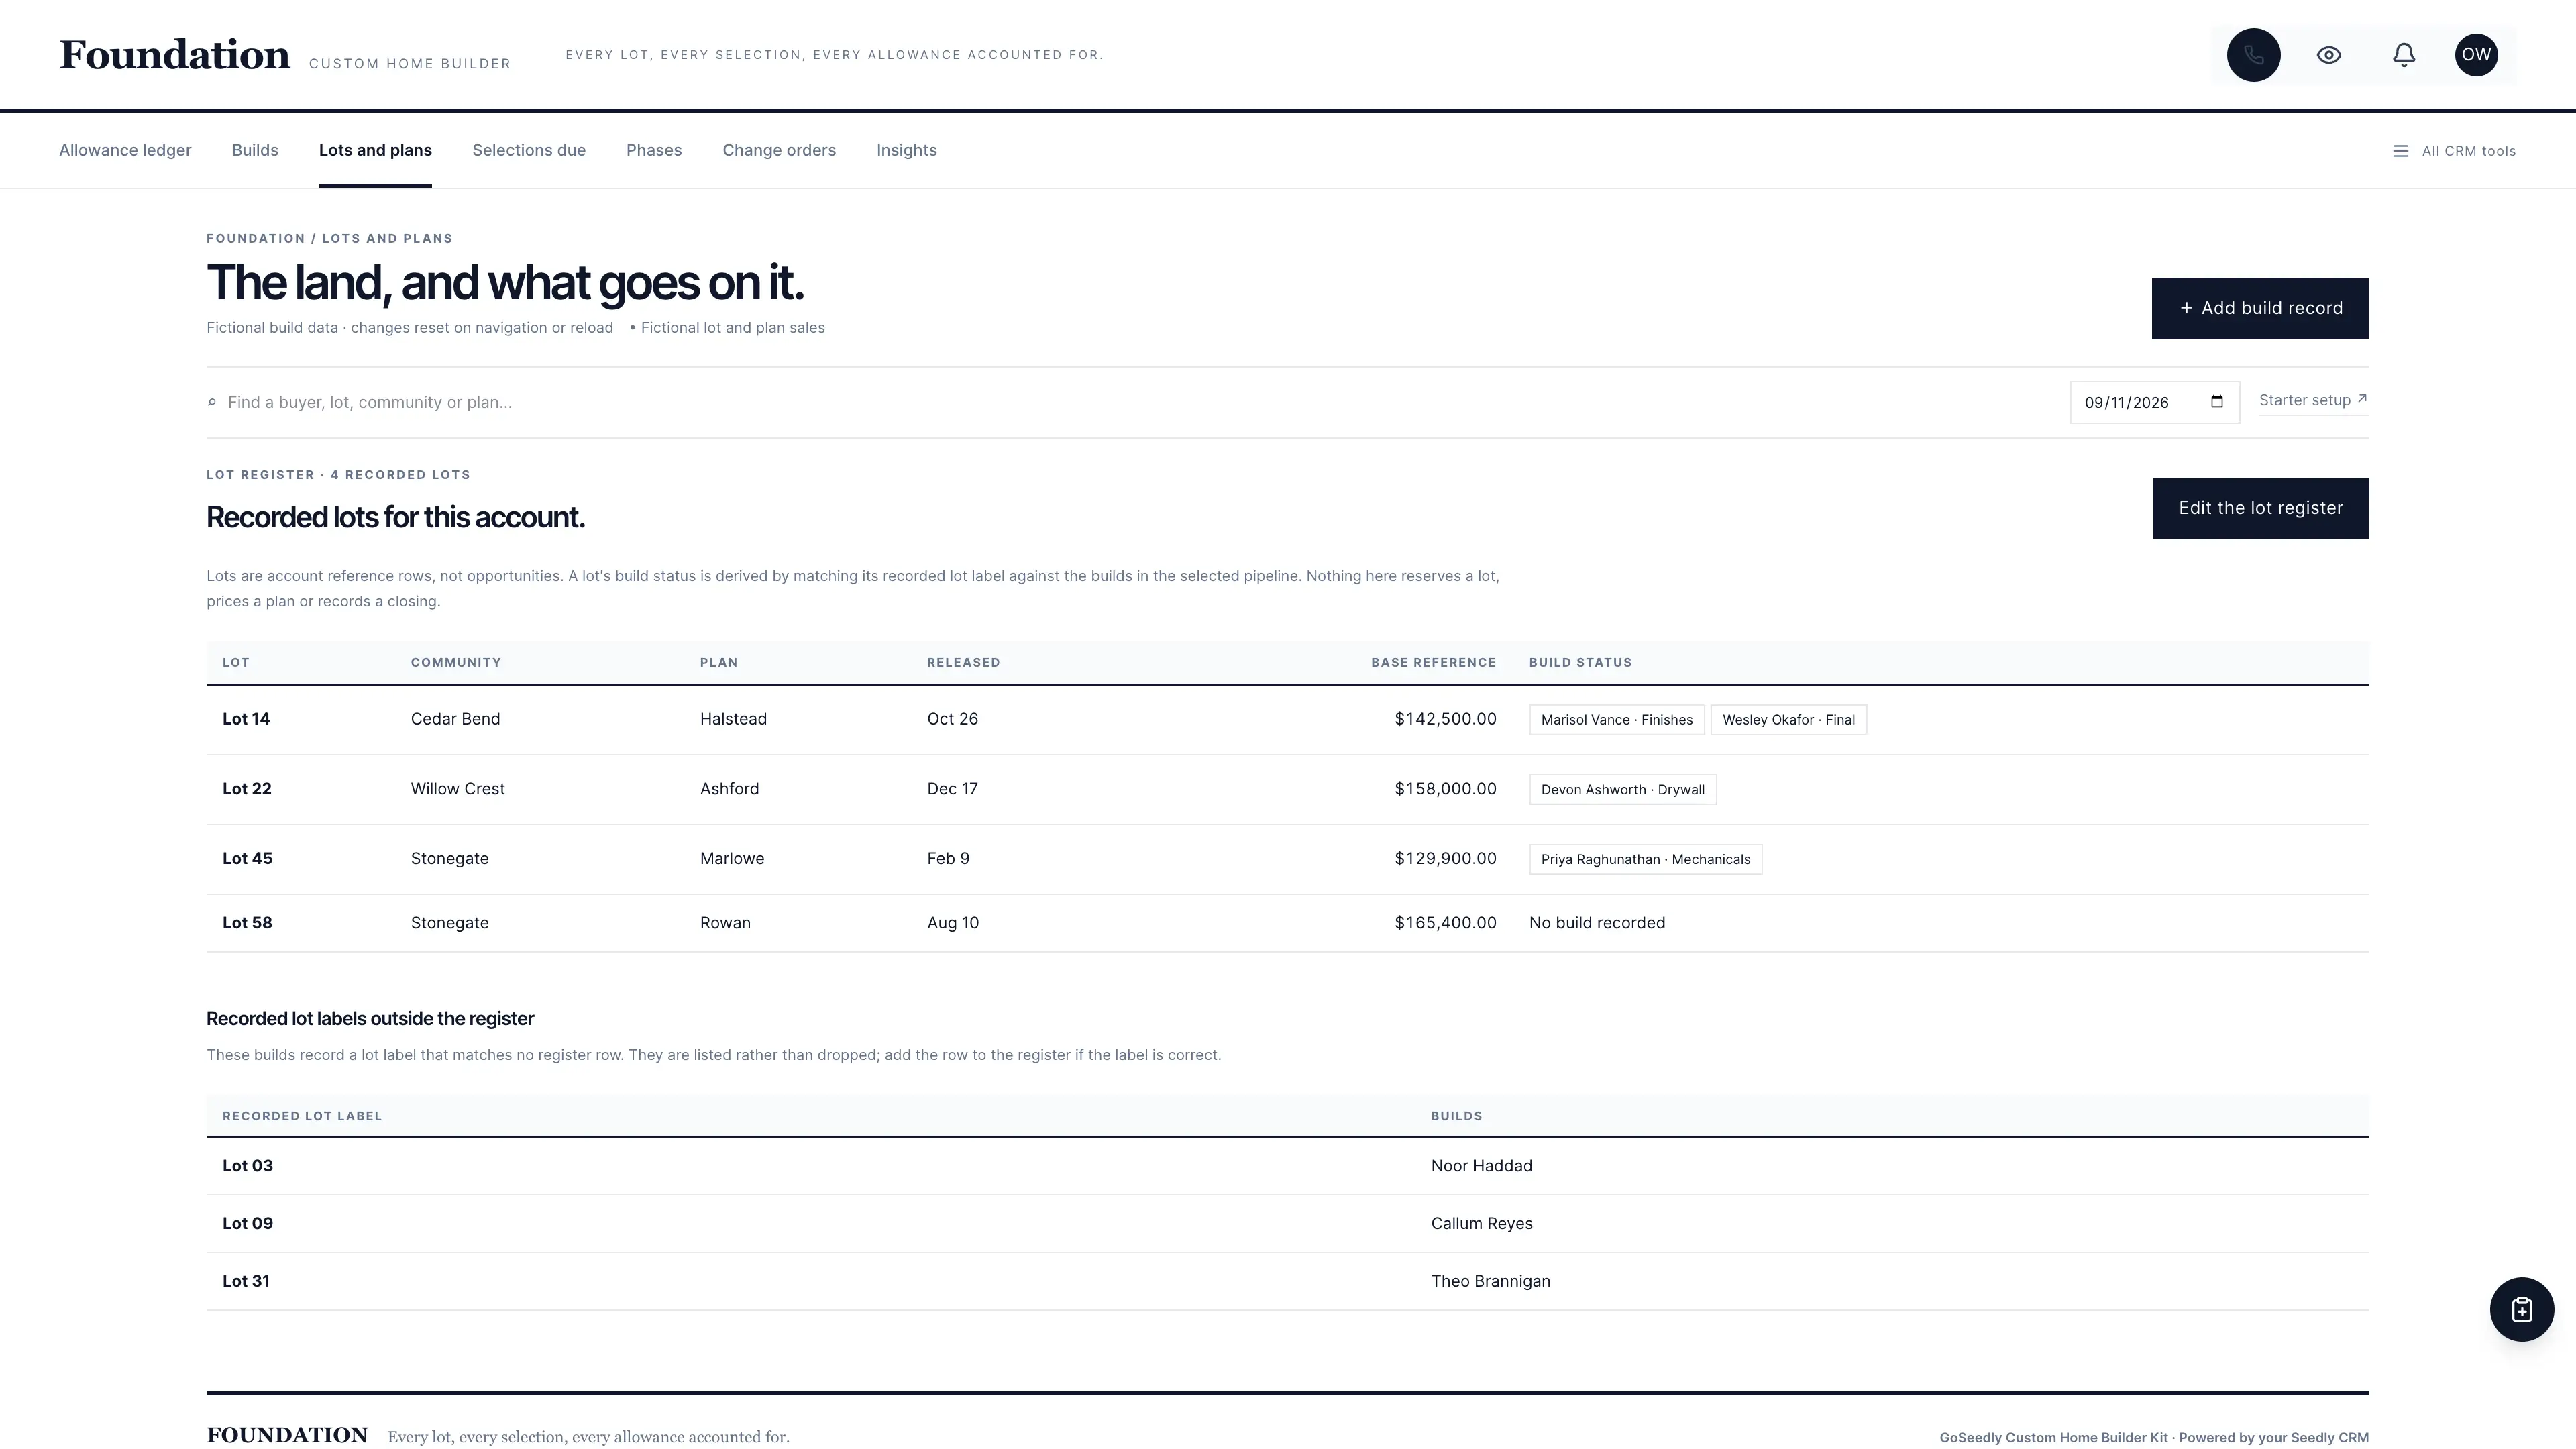Click the Foundation logo
The height and width of the screenshot is (1449, 2576).
click(175, 55)
